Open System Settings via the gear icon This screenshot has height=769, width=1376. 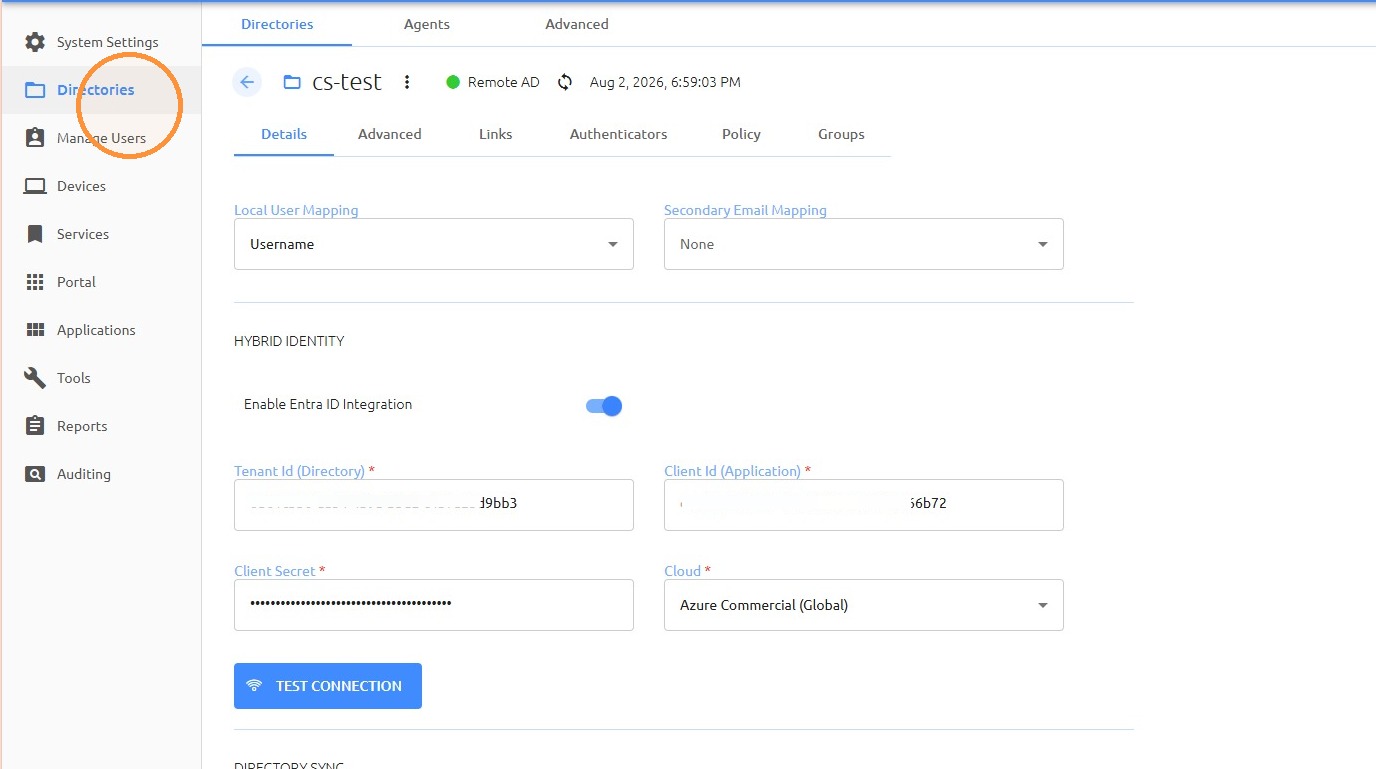pos(35,42)
